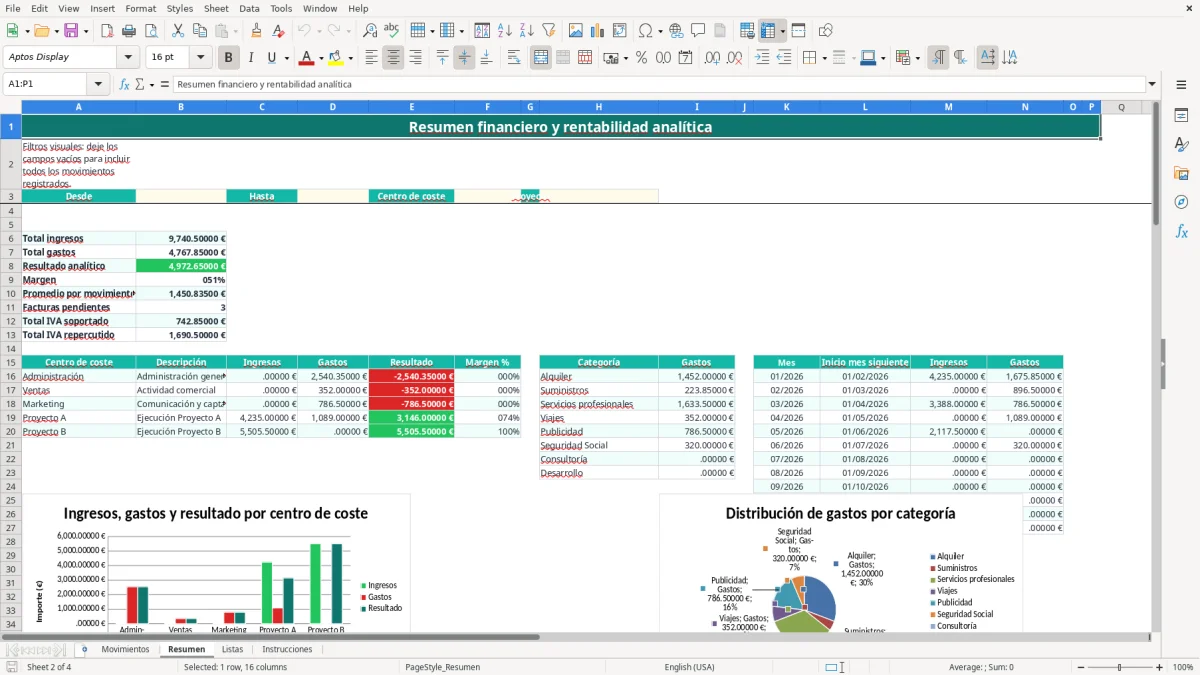Click Draw Functions shapes icon
Screen dimensions: 1200x675
point(826,30)
